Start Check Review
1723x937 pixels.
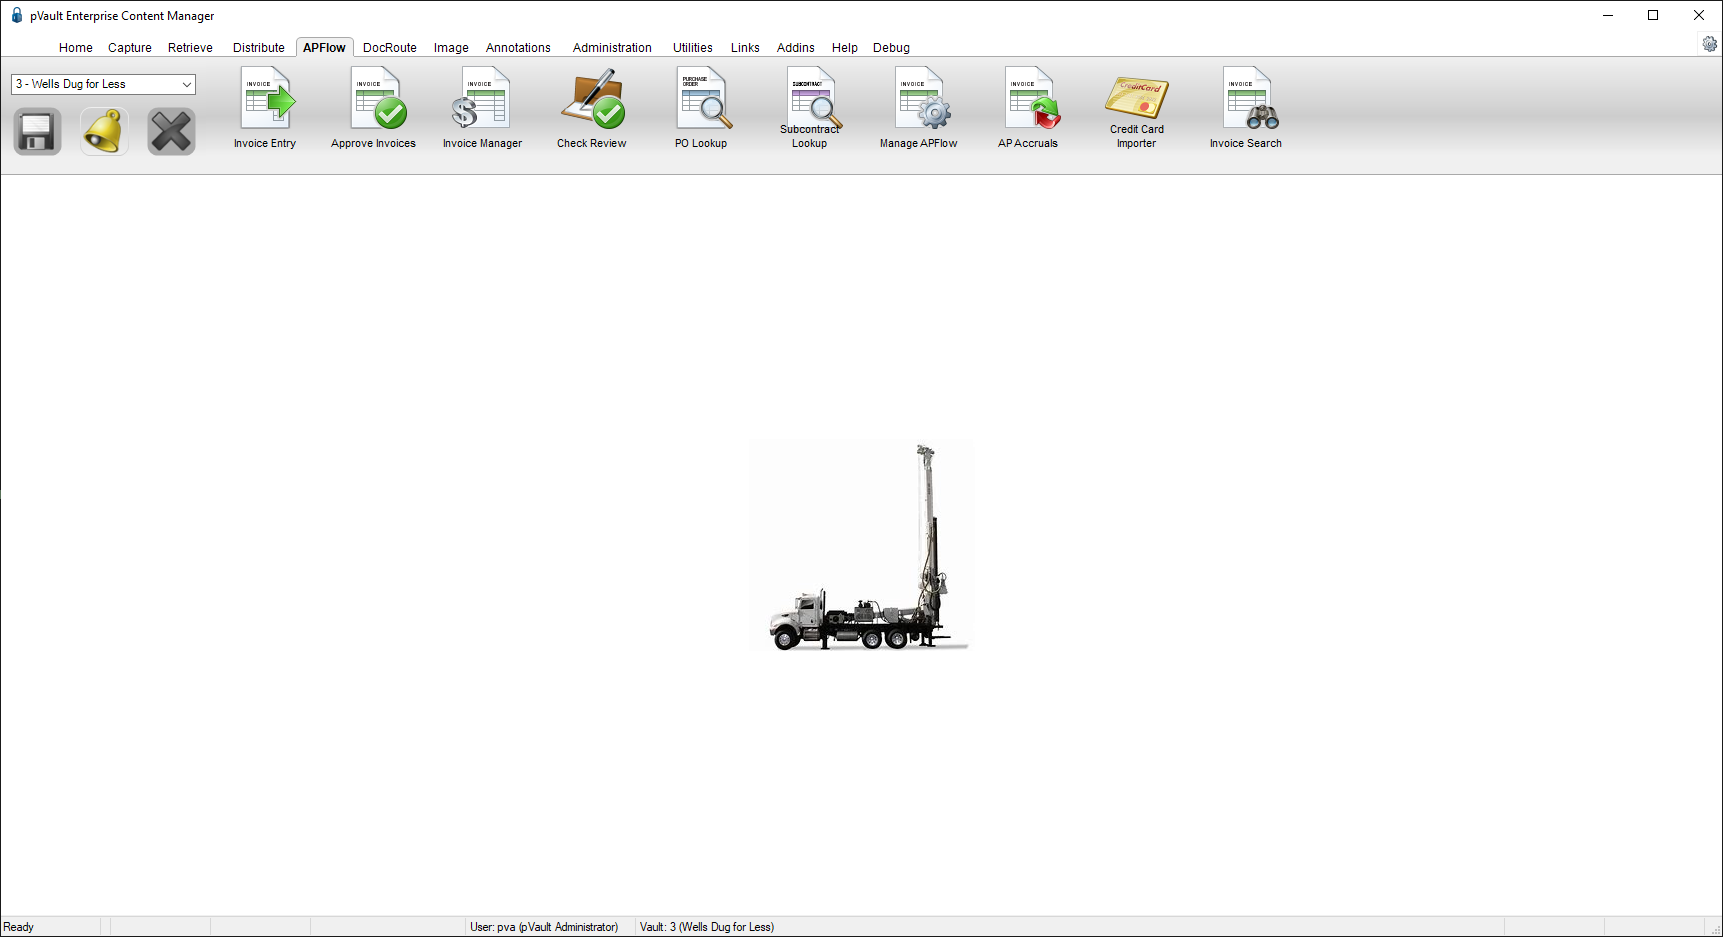pyautogui.click(x=591, y=108)
